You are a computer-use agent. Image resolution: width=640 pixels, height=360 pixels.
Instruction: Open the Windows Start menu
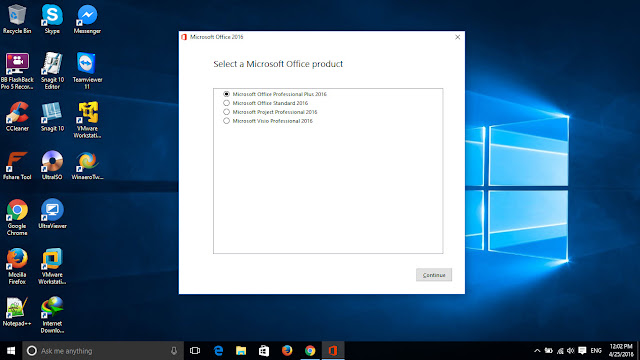tap(11, 351)
